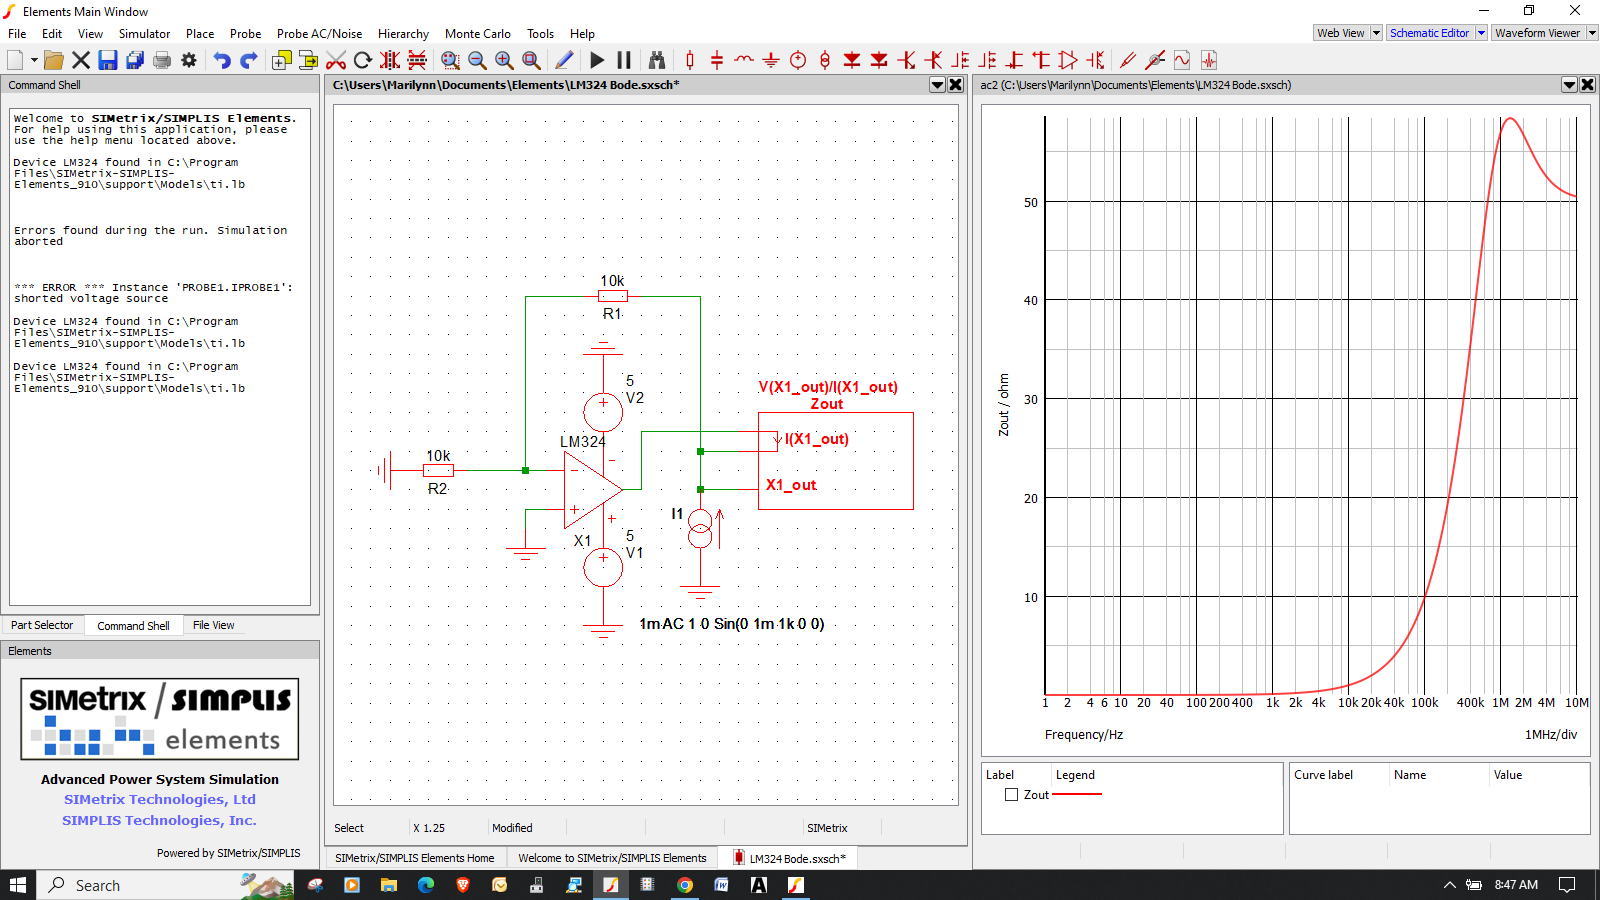Rotate component using the circular arrow icon

(x=363, y=60)
